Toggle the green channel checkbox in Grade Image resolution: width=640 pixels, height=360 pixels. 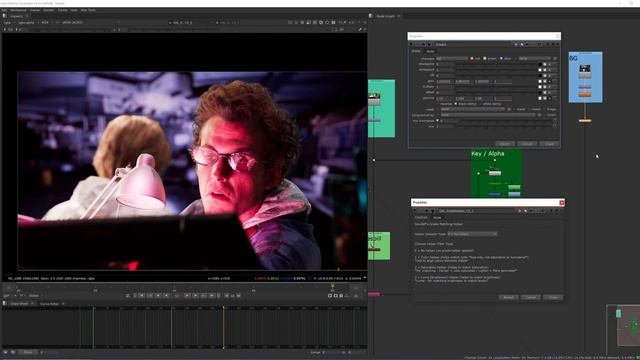[485, 58]
